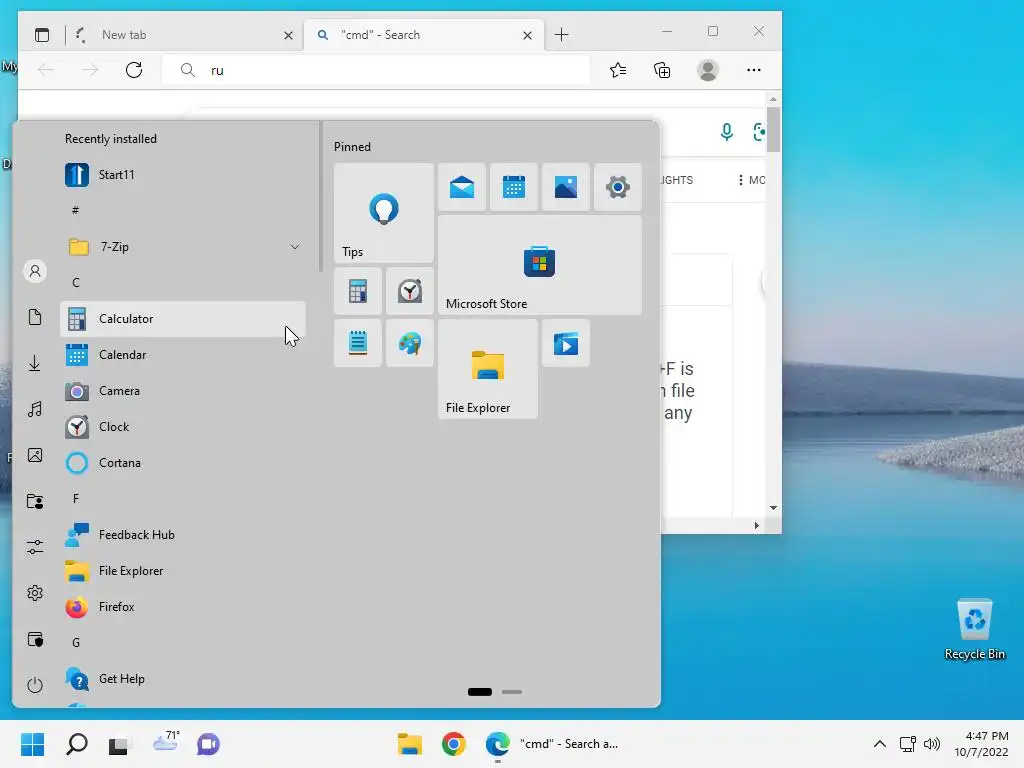The image size is (1024, 768).
Task: Click the Power button in Start menu
Action: (35, 685)
